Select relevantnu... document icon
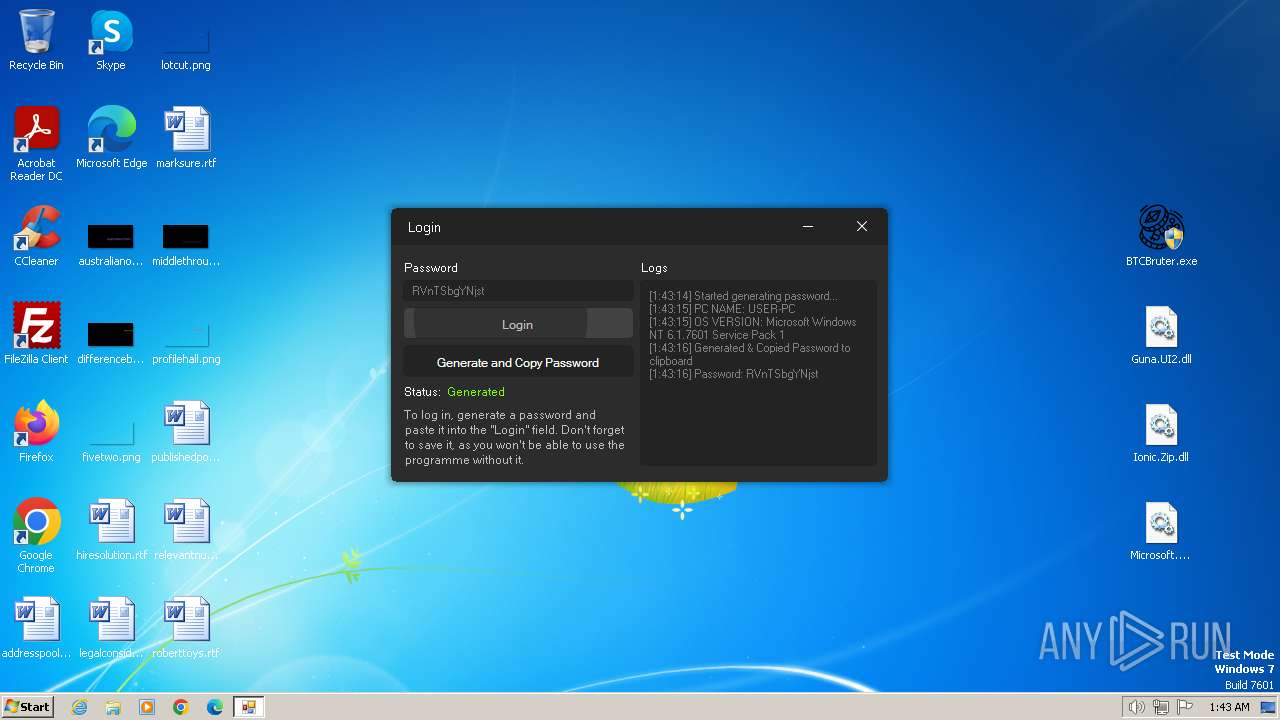This screenshot has height=720, width=1280. point(186,530)
